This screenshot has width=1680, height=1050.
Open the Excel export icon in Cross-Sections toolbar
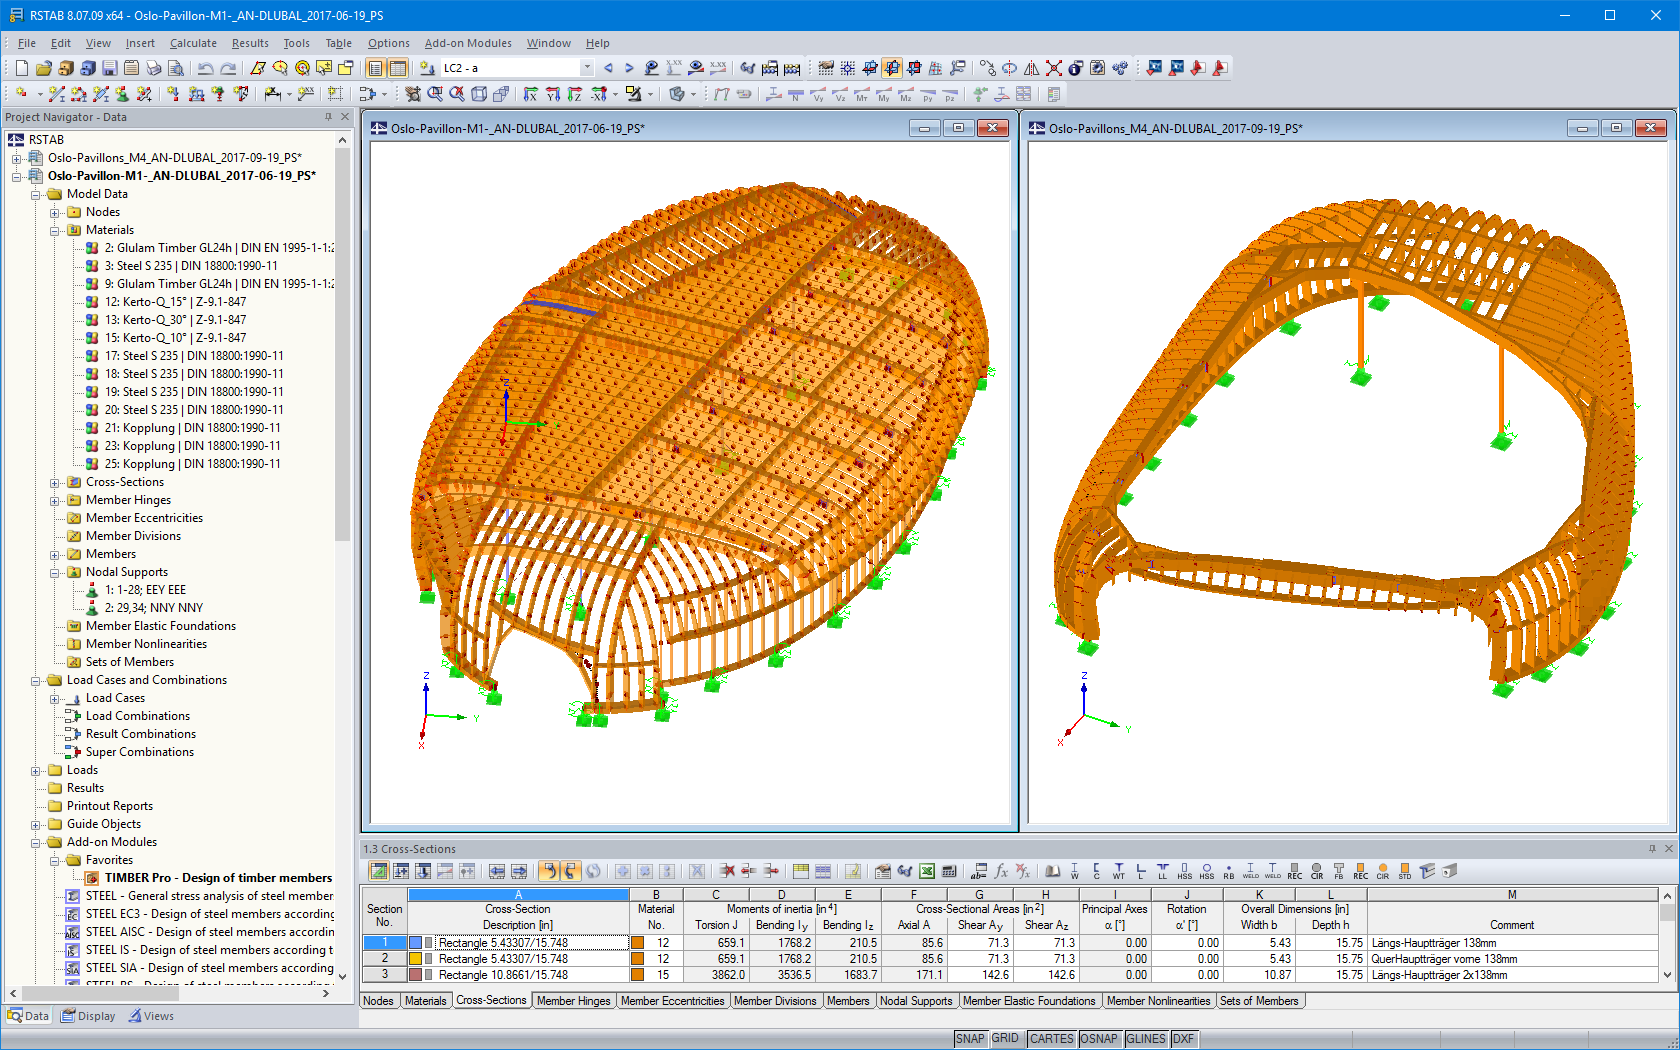(925, 871)
